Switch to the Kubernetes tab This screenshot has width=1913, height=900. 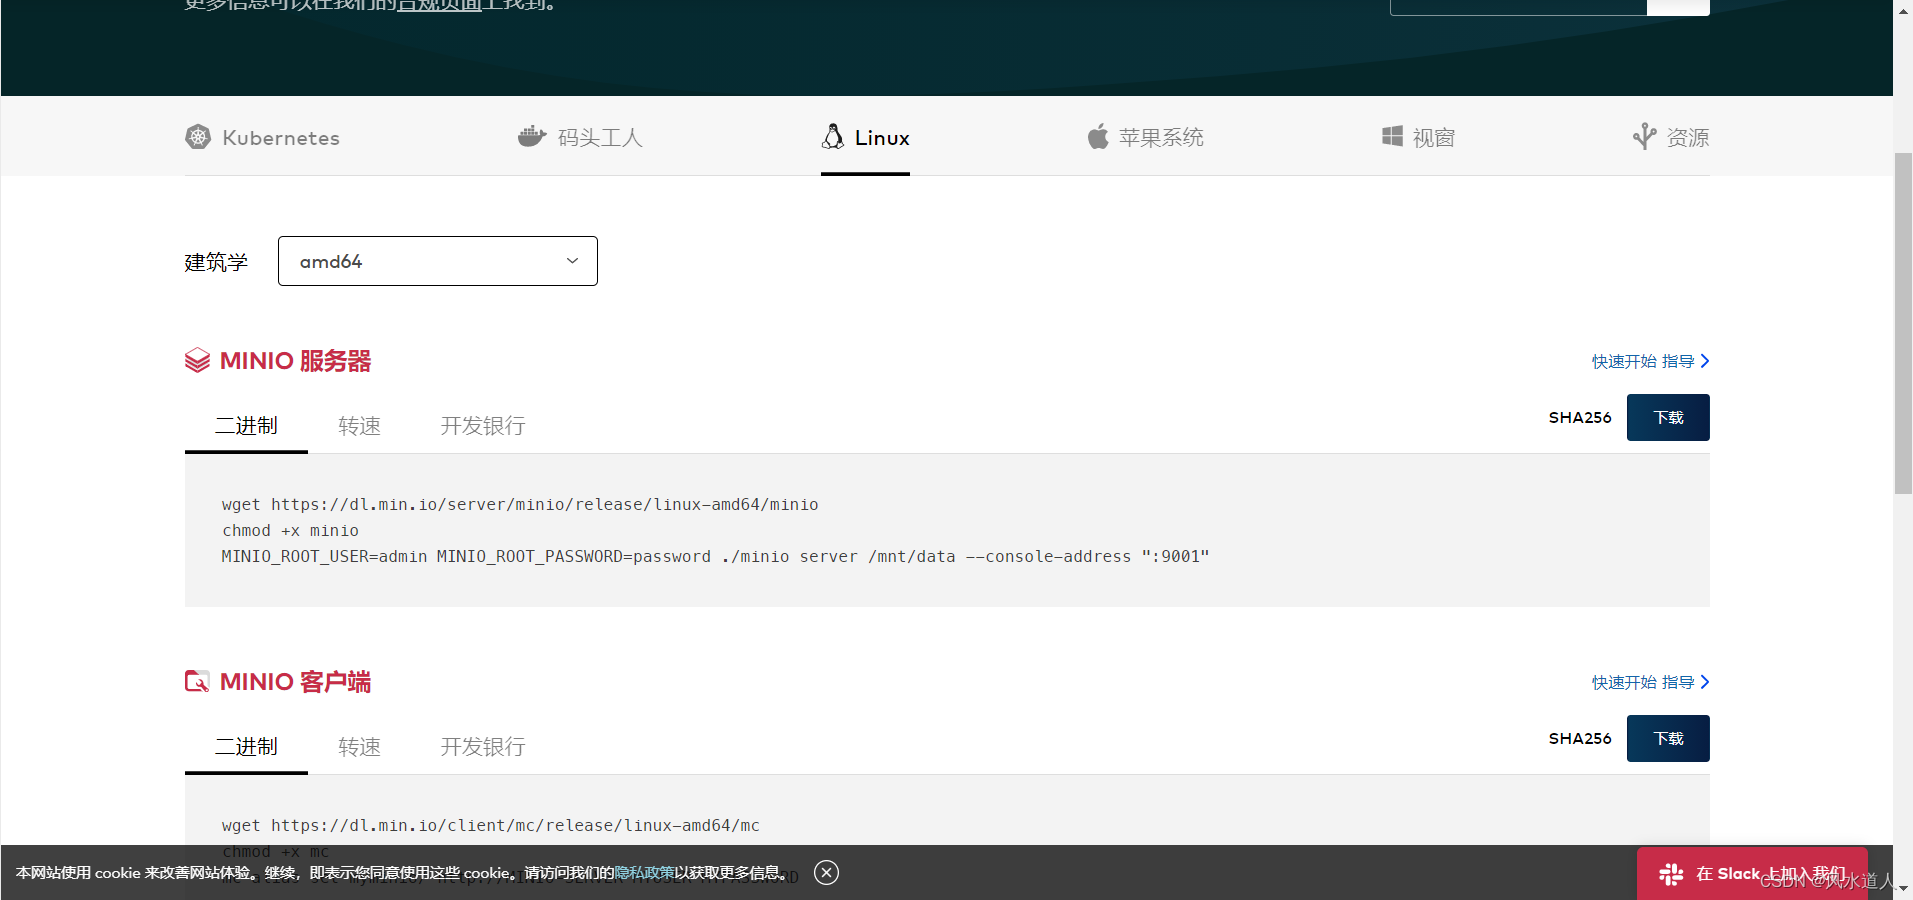(263, 137)
